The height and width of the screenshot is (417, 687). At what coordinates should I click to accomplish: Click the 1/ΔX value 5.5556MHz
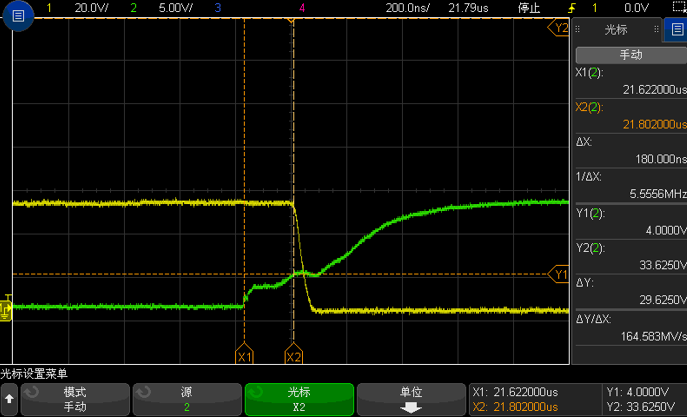[658, 194]
